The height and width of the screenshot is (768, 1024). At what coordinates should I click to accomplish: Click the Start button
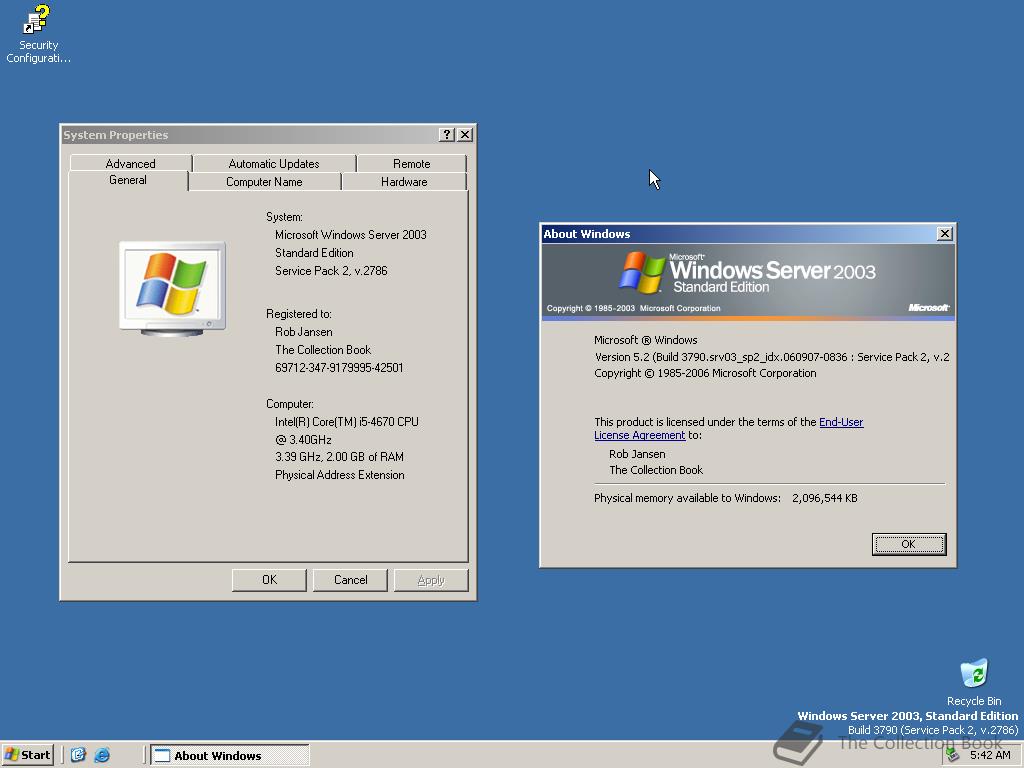[x=27, y=755]
